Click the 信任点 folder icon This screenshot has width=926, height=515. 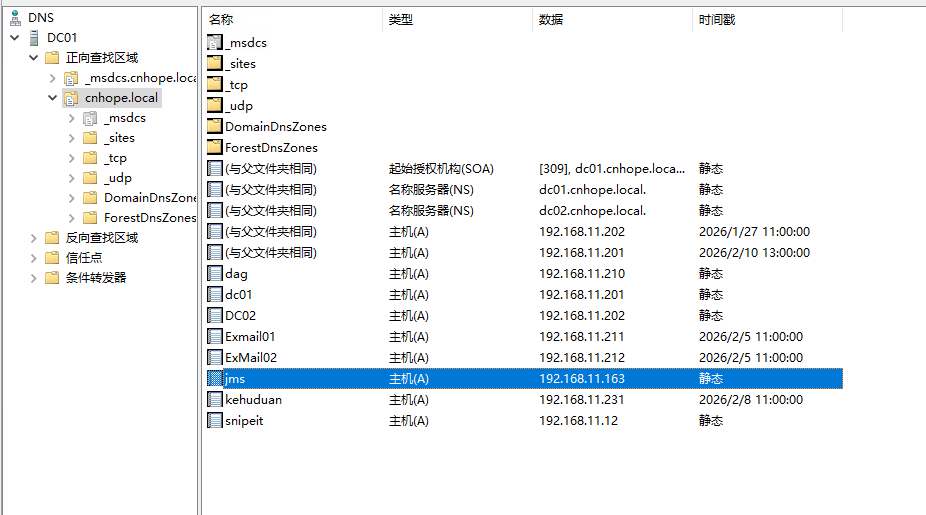click(53, 258)
